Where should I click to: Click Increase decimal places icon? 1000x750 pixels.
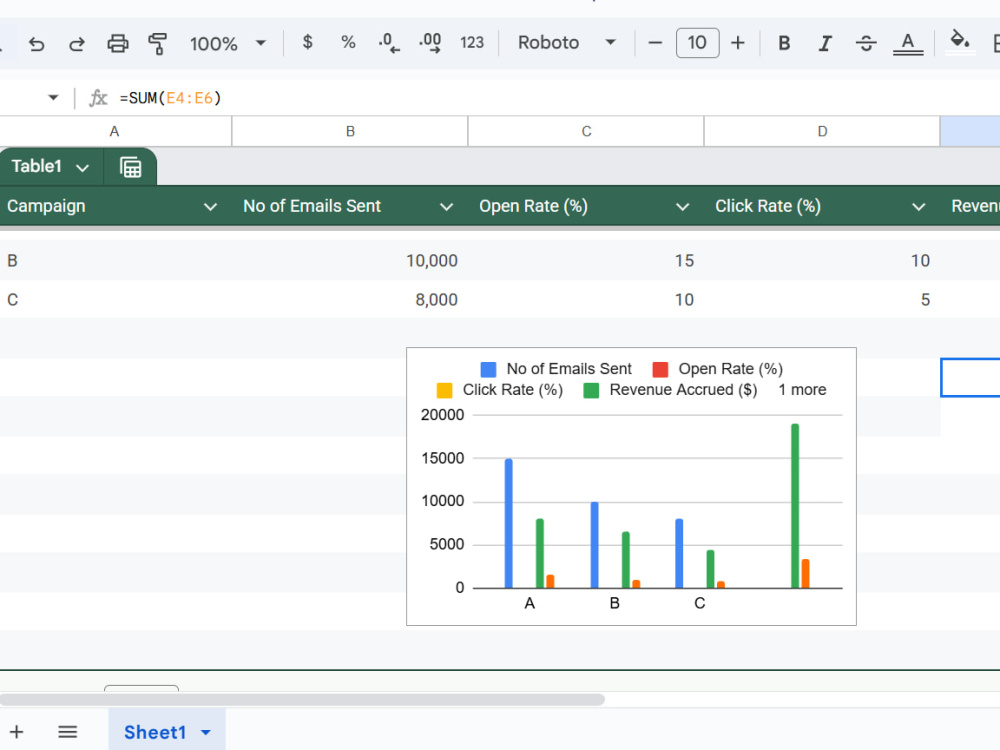coord(430,43)
